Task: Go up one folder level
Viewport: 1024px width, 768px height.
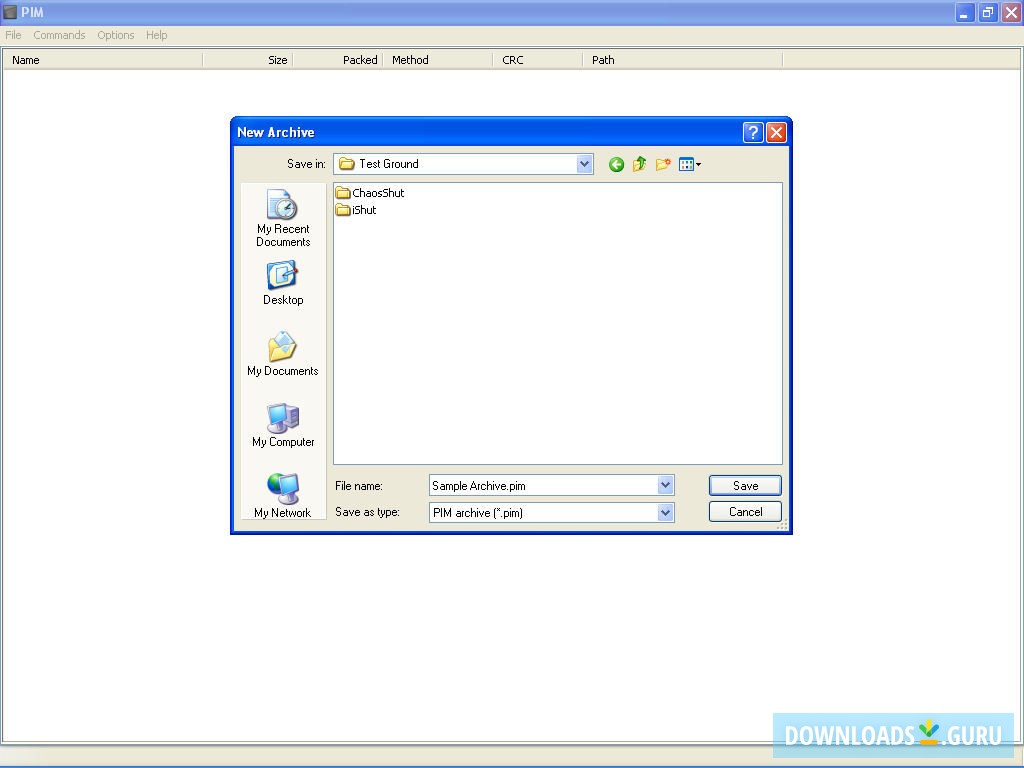Action: point(639,165)
